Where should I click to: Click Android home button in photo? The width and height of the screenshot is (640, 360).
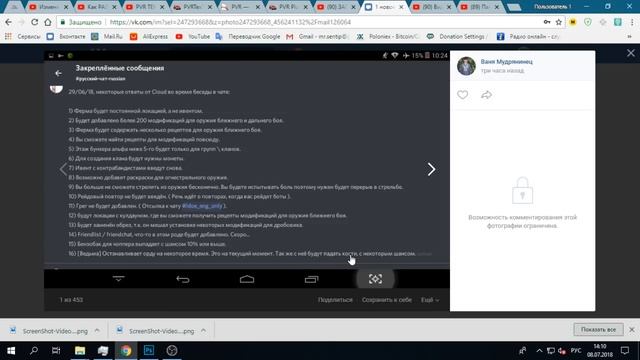[x=247, y=279]
